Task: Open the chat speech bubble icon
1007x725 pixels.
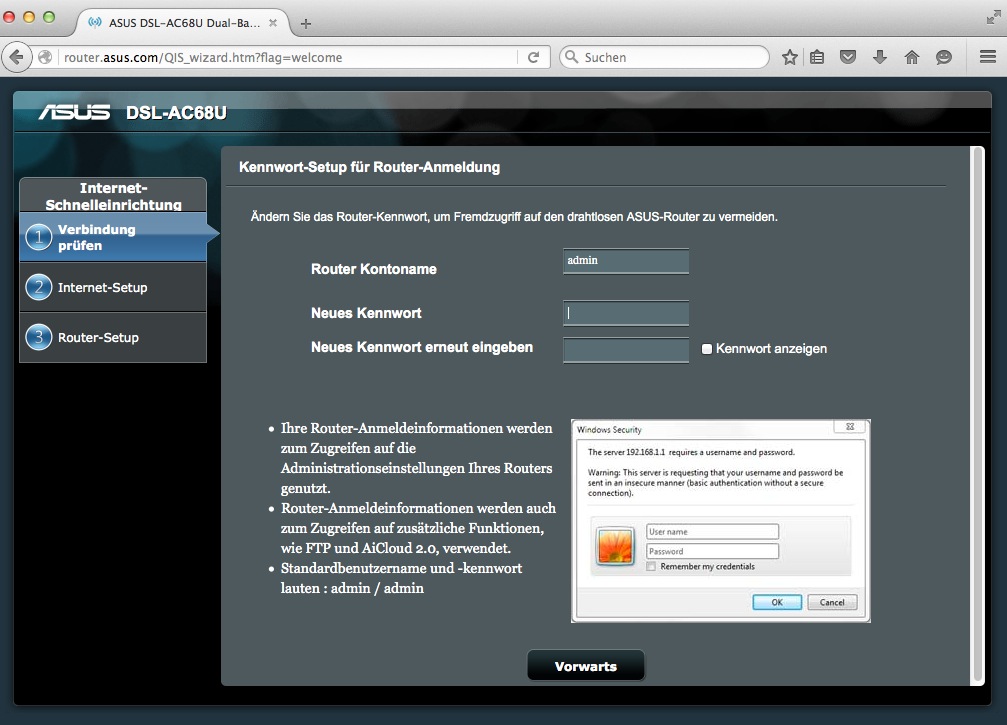Action: point(943,57)
